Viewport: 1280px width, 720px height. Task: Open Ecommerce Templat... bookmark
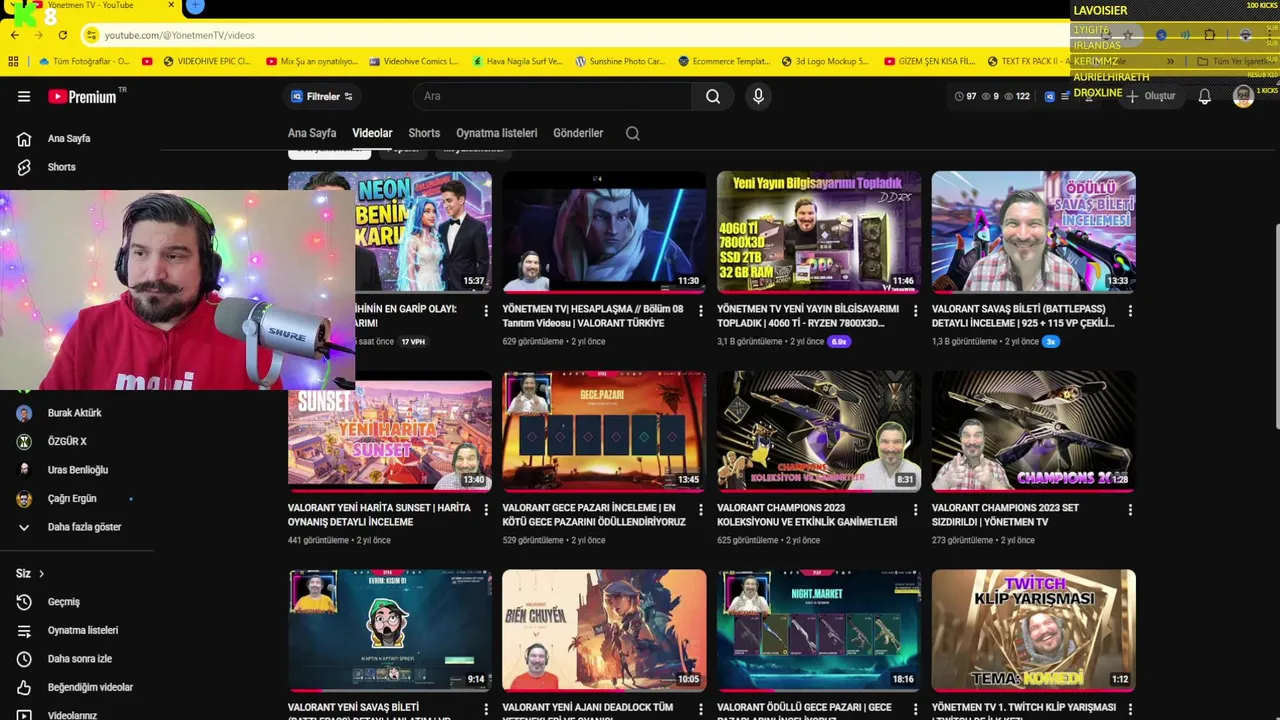[724, 61]
